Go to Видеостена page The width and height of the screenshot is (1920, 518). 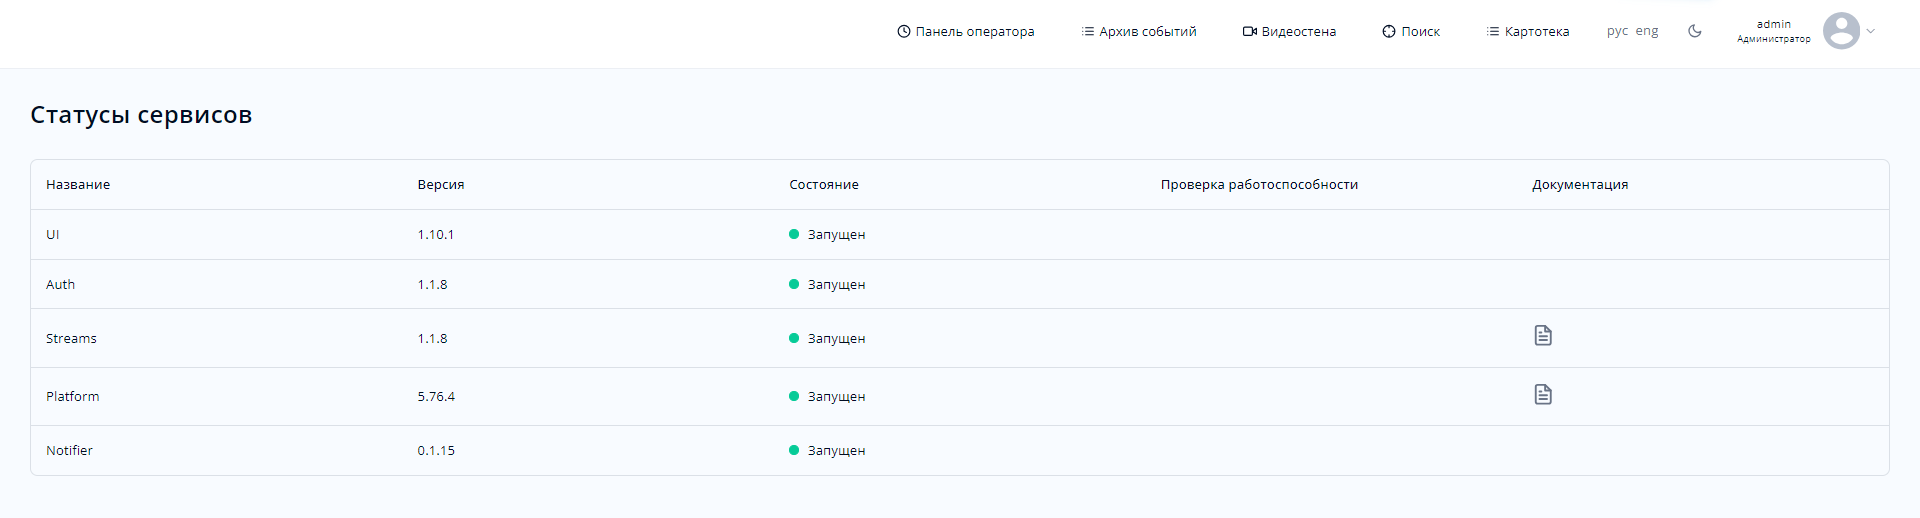click(1289, 32)
